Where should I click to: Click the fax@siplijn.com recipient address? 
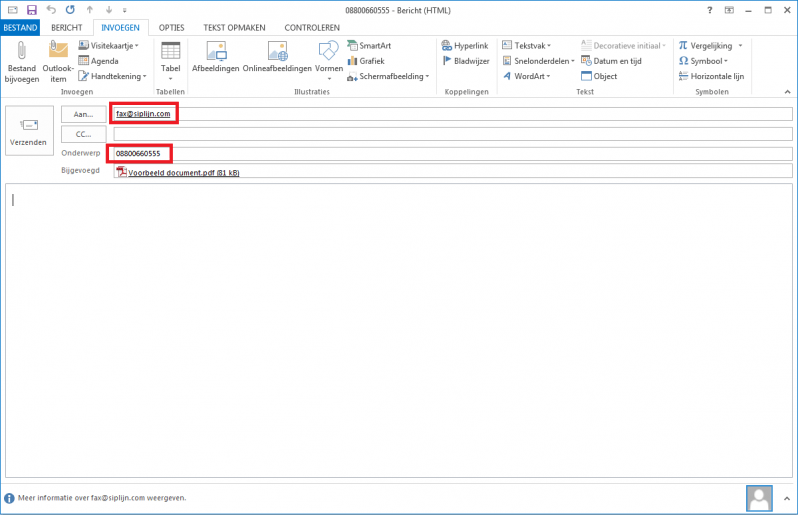click(143, 113)
